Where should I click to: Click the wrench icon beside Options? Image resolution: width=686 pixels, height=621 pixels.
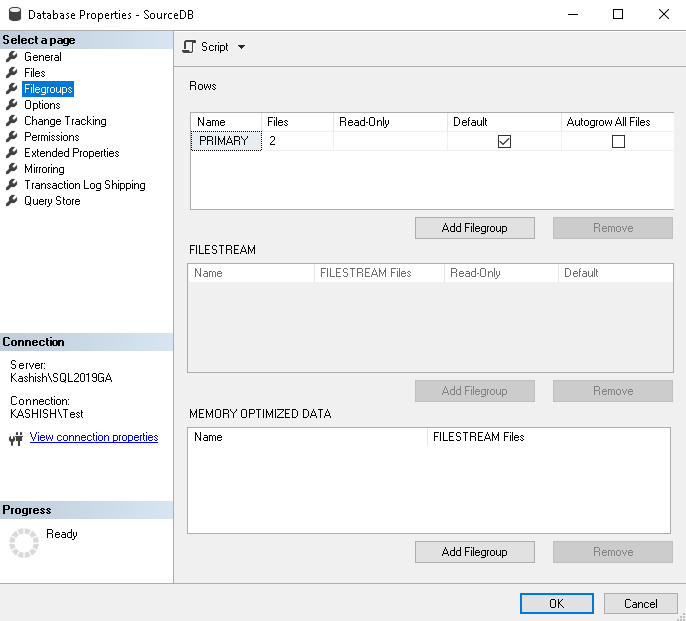[12, 105]
